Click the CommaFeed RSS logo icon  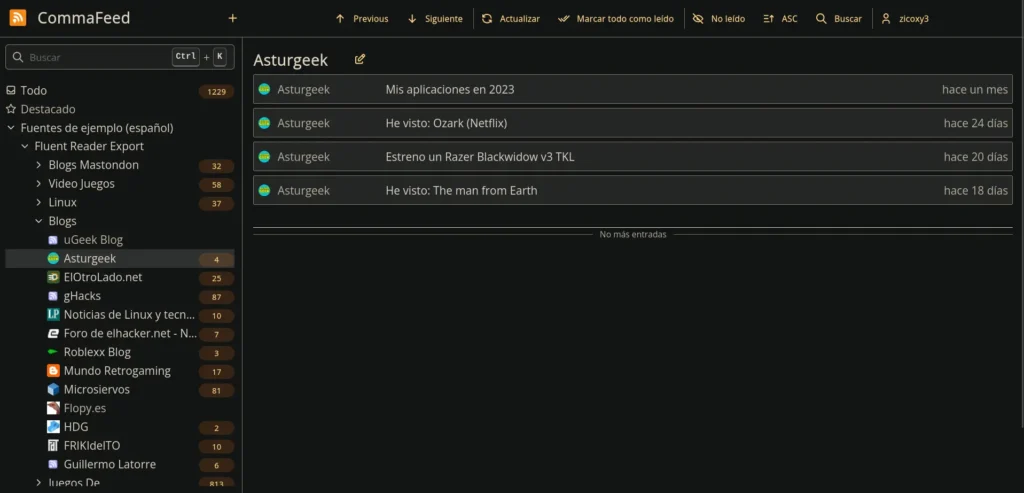point(18,18)
